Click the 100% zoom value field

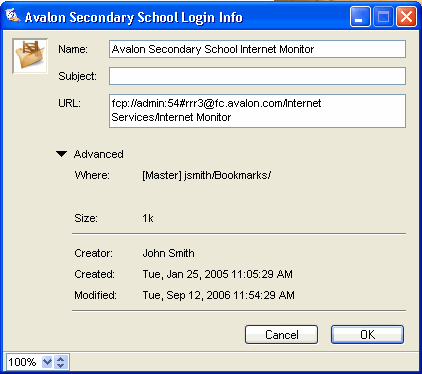(23, 362)
